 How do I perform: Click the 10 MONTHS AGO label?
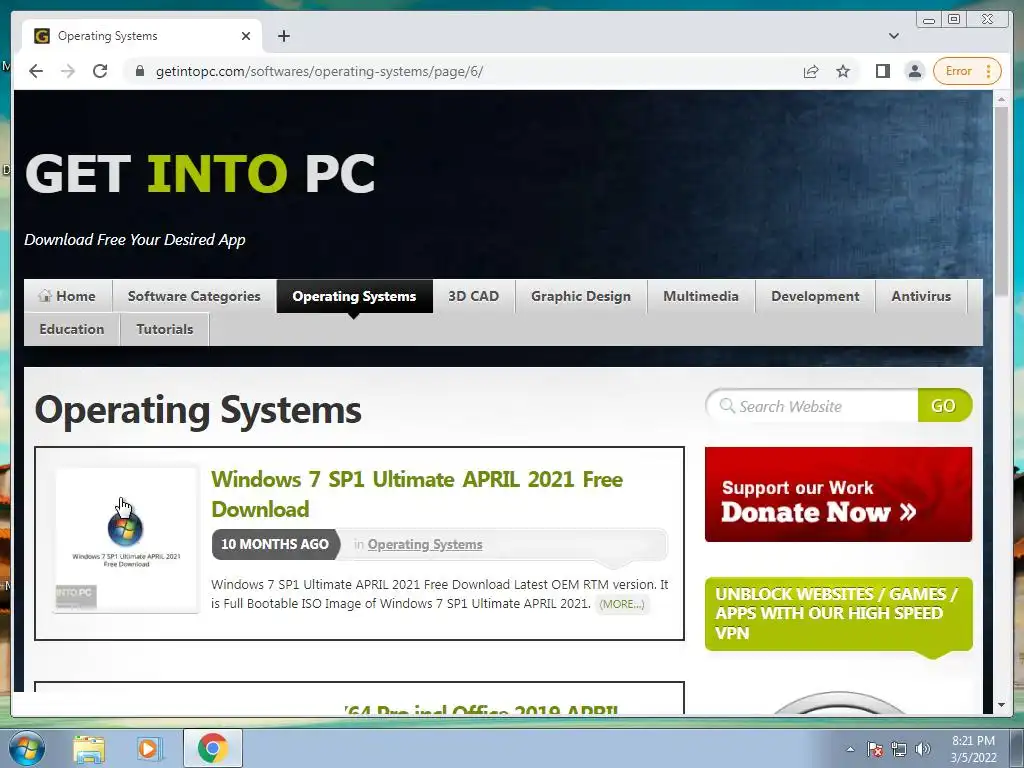click(x=275, y=544)
